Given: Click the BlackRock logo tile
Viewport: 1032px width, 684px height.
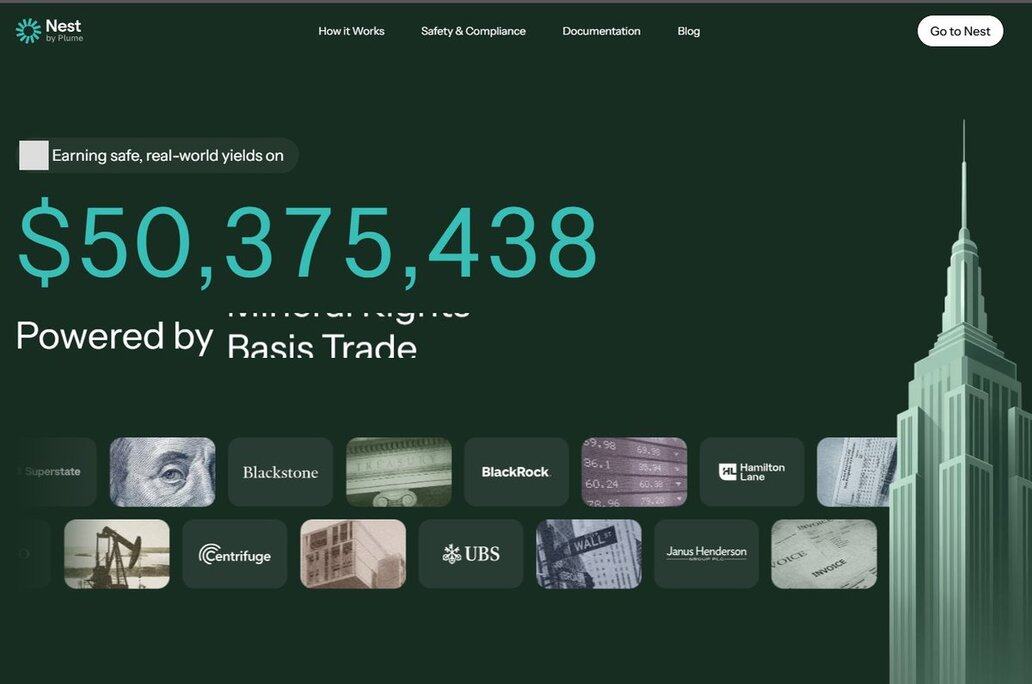Looking at the screenshot, I should coord(516,472).
